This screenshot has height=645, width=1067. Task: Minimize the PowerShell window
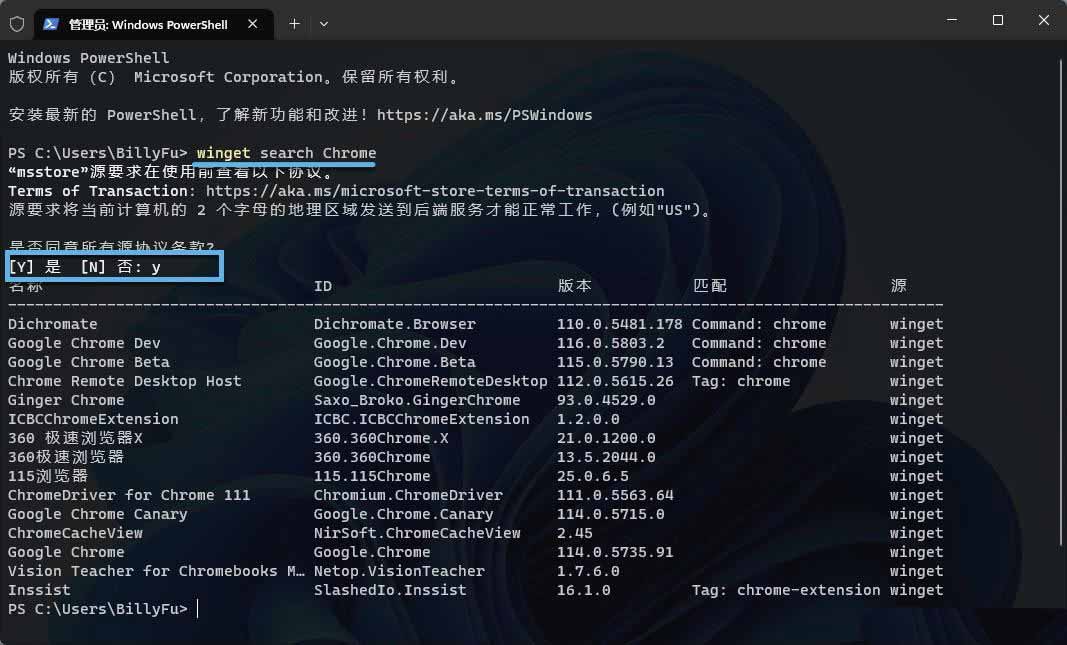point(952,20)
